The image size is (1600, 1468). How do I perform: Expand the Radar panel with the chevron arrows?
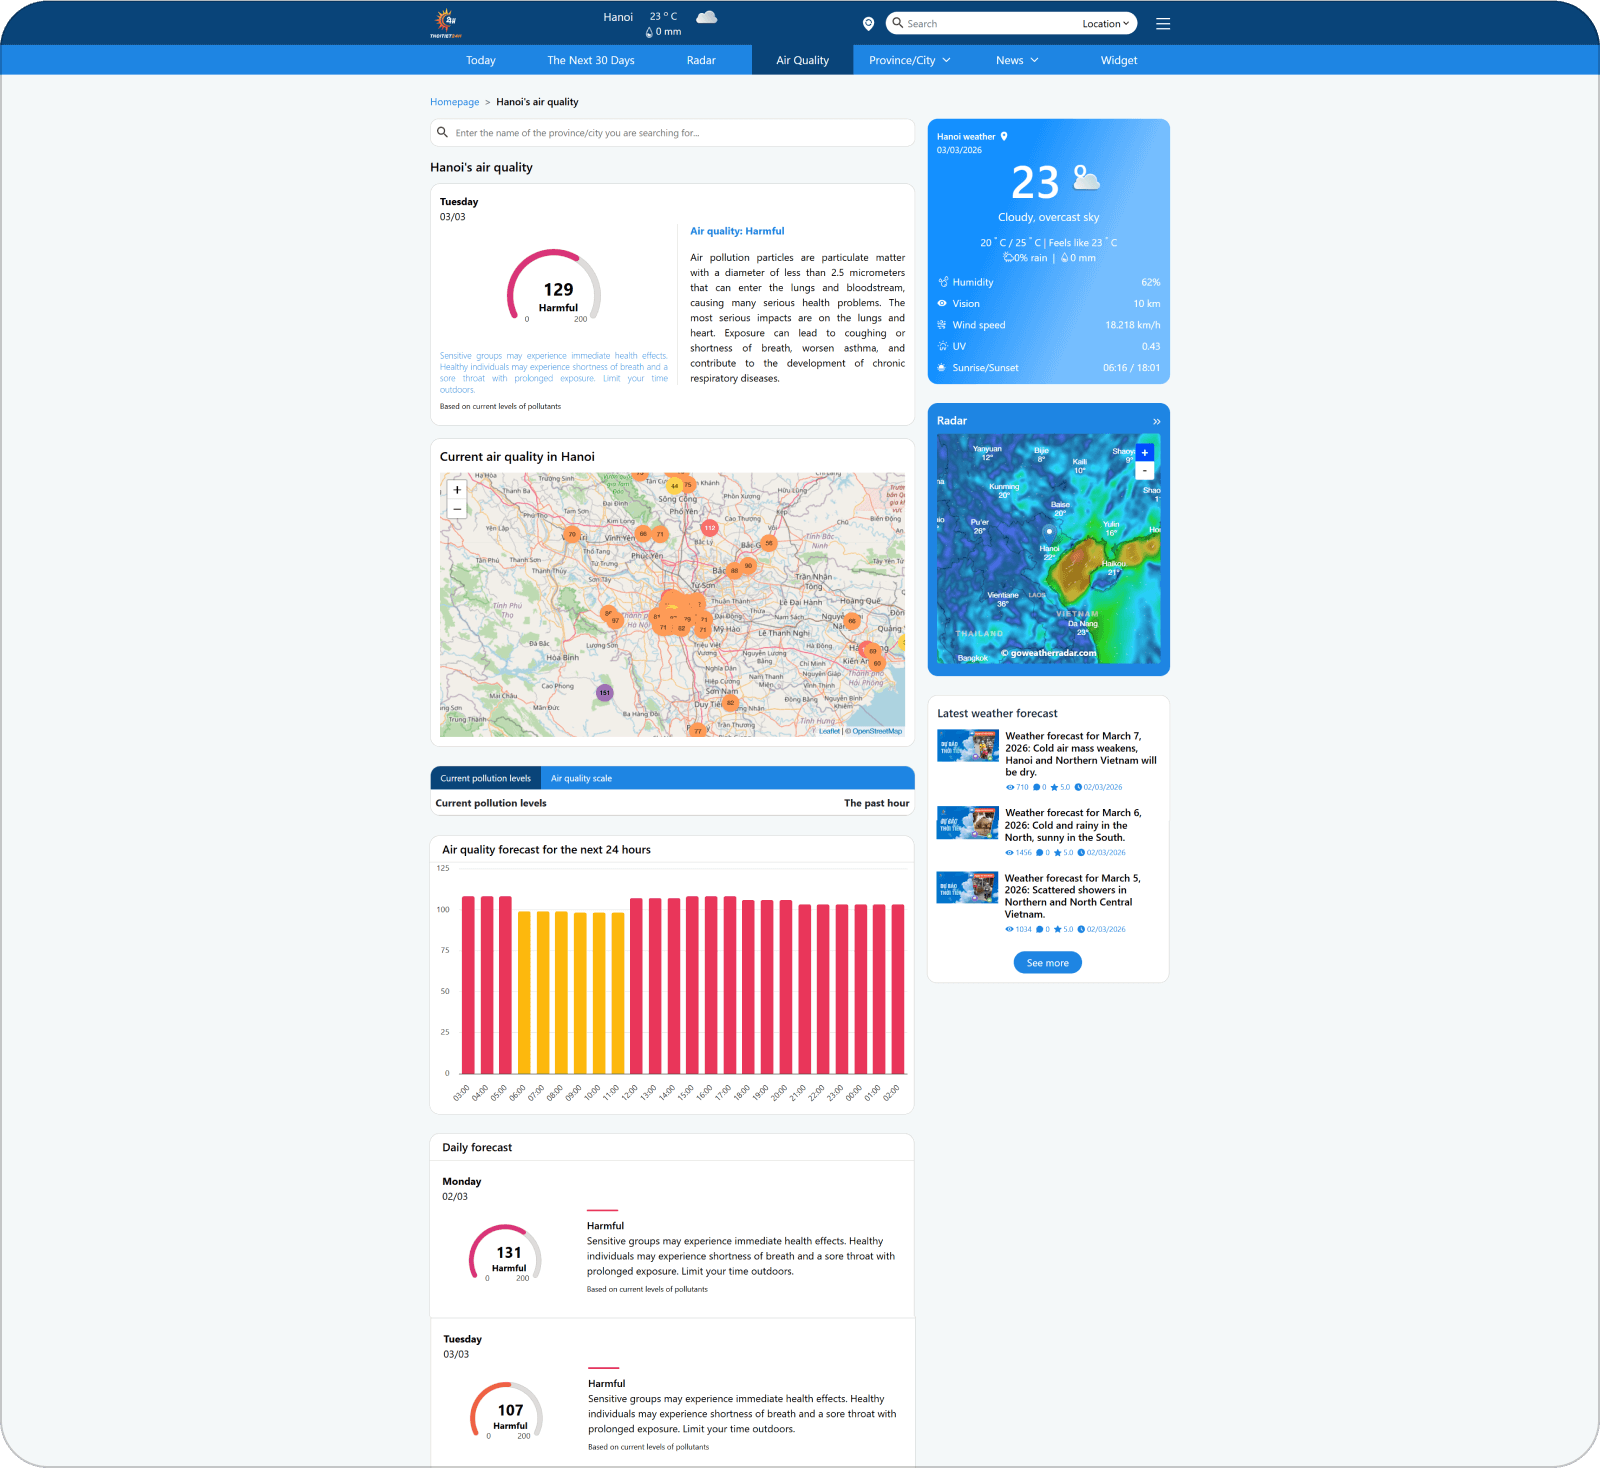coord(1155,421)
